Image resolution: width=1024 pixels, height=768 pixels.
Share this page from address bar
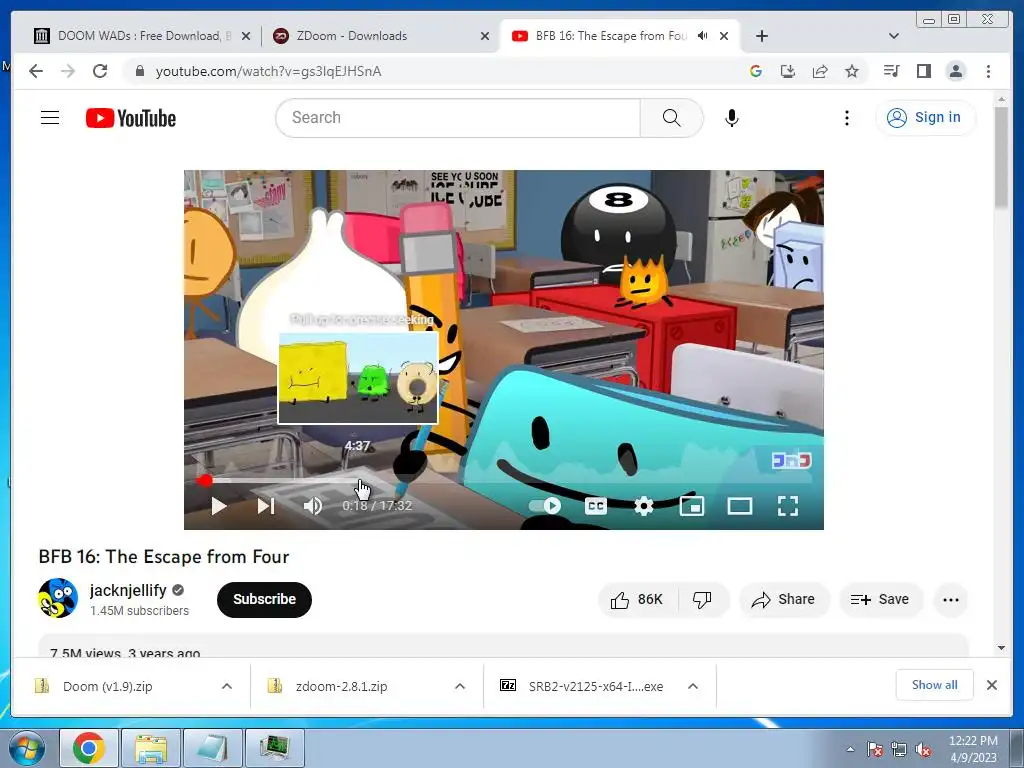pos(820,71)
